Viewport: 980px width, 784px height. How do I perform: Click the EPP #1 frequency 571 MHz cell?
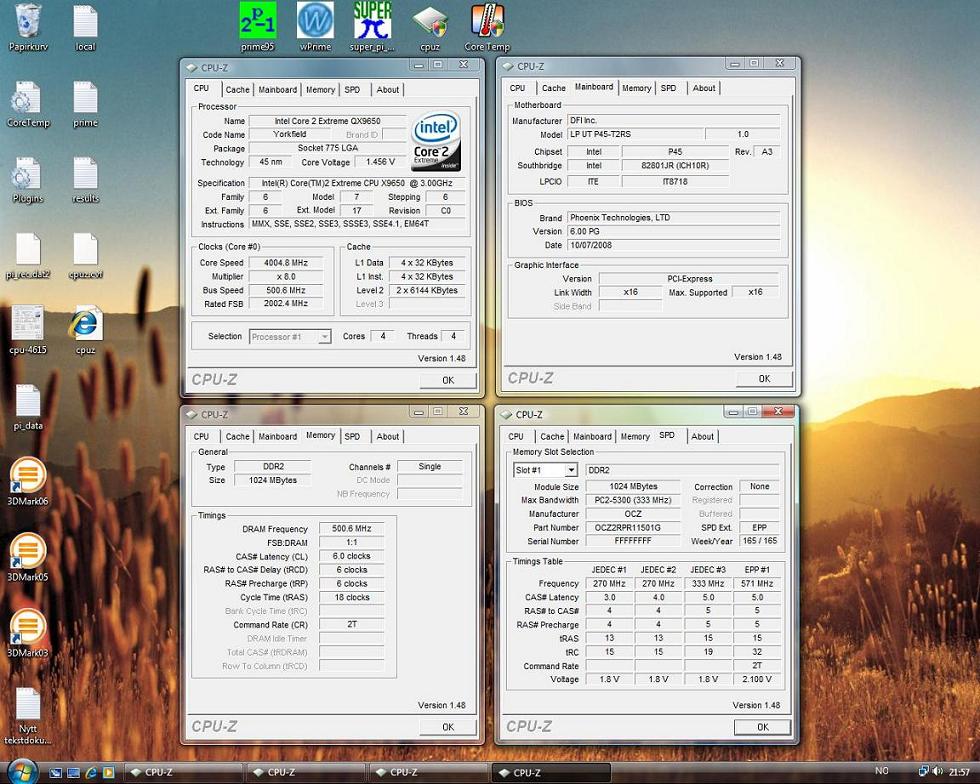coord(757,583)
